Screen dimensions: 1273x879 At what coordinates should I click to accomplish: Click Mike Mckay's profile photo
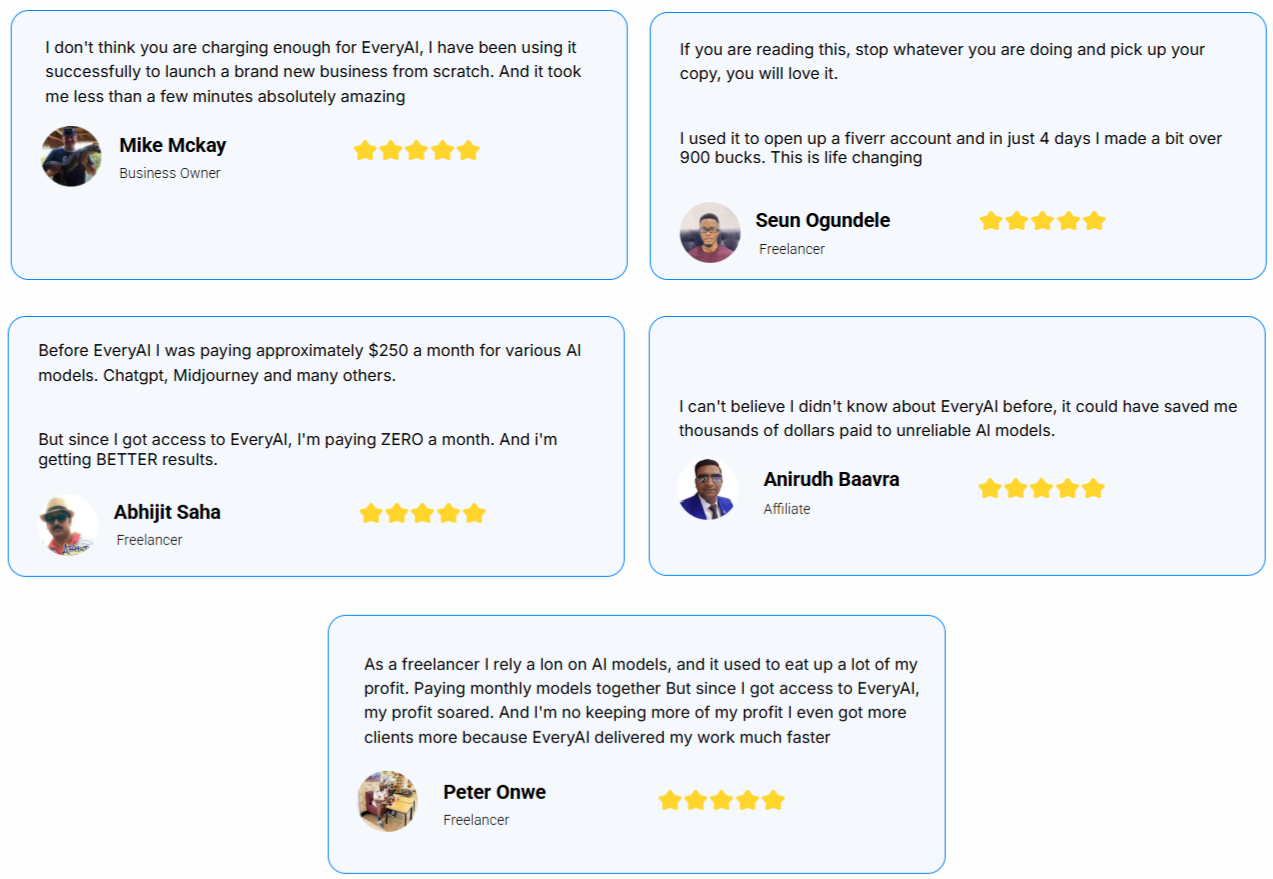coord(71,156)
